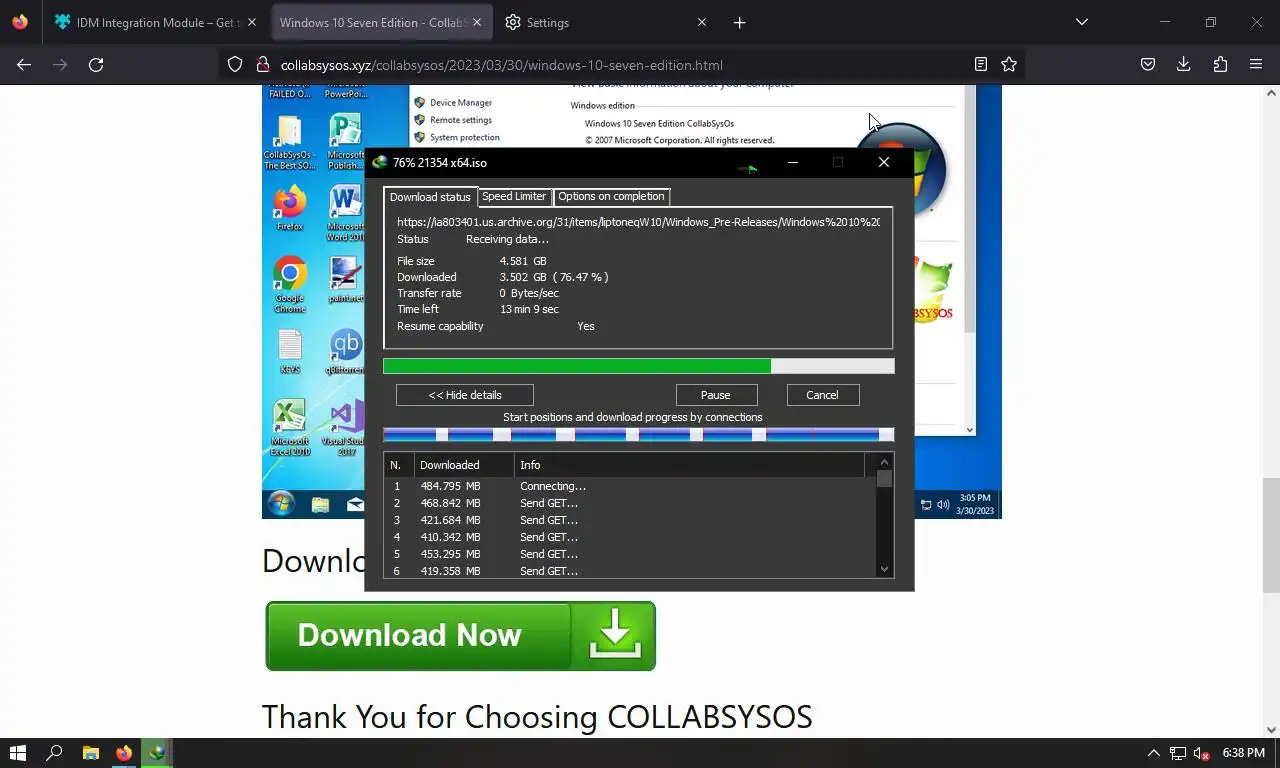
Task: Click Windows 7 Start orb in image
Action: (281, 504)
